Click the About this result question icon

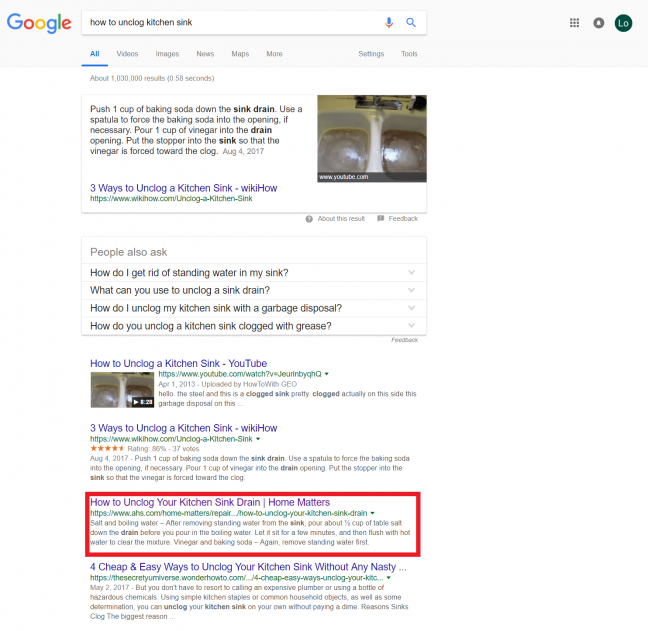(309, 219)
